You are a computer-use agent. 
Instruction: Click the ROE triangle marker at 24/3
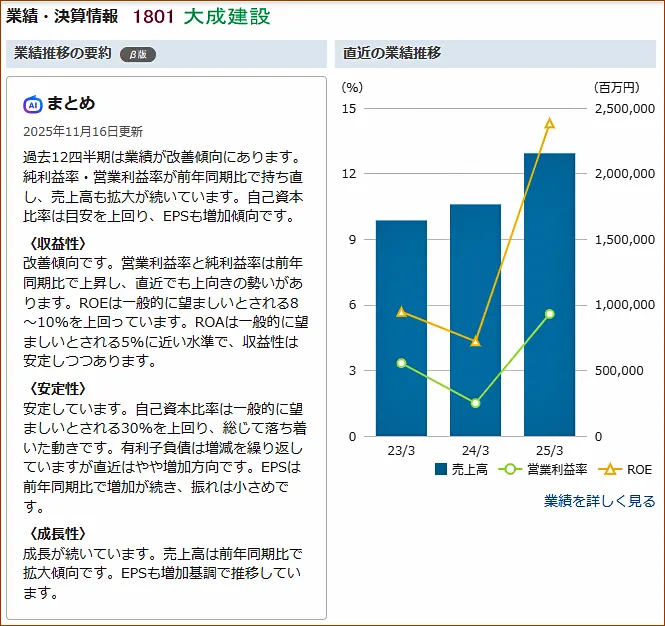475,342
